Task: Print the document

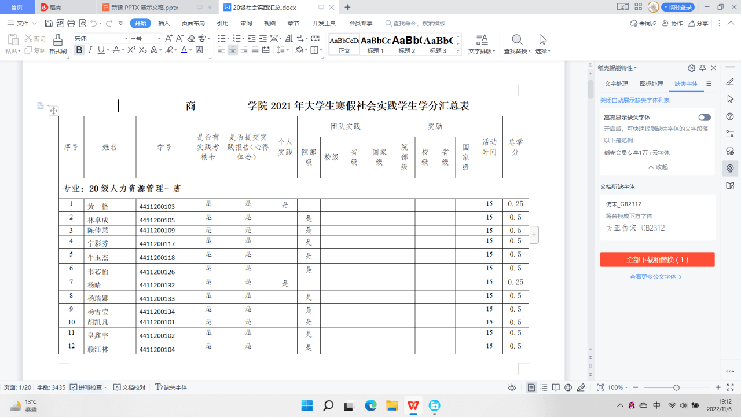Action: (71, 23)
